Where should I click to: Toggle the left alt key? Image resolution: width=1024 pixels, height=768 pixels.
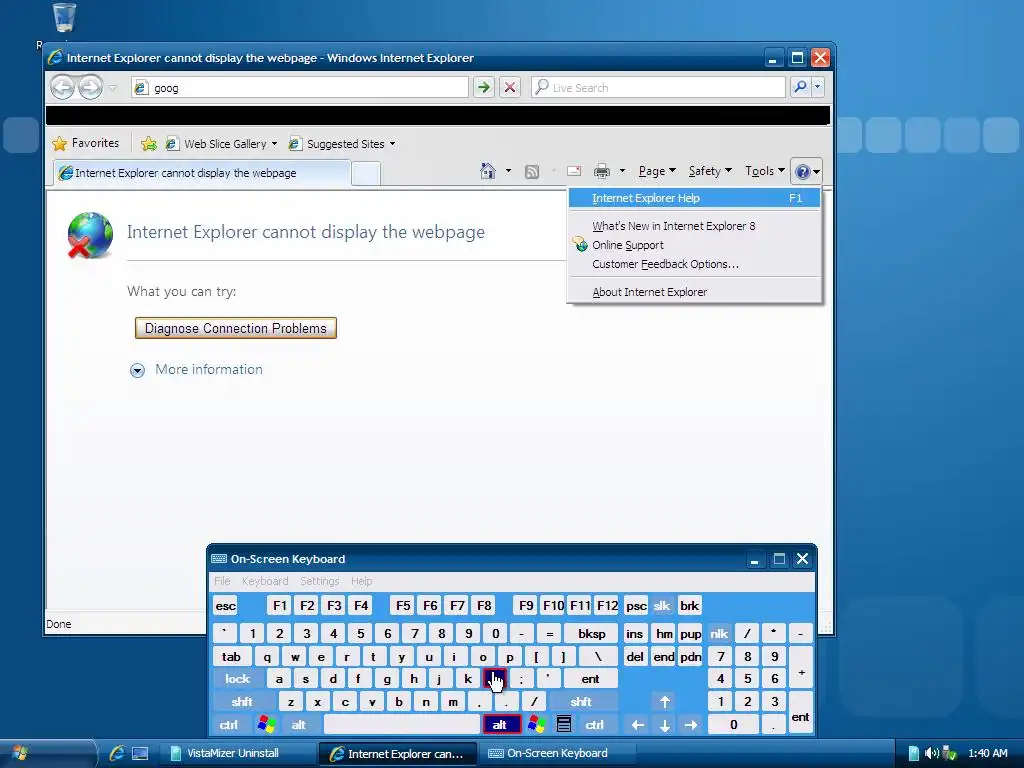click(298, 725)
